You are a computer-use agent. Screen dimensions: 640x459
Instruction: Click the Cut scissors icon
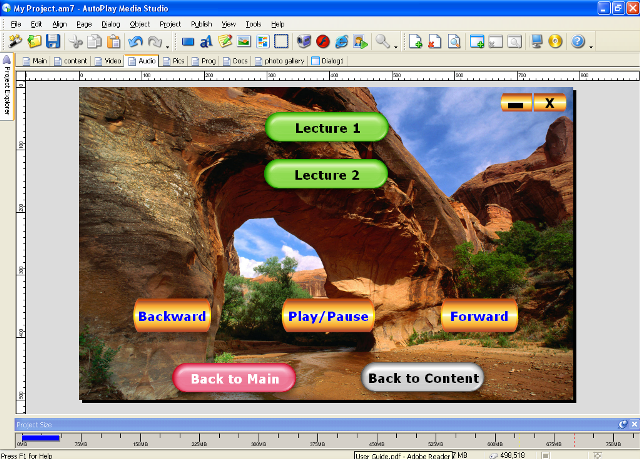pos(76,42)
